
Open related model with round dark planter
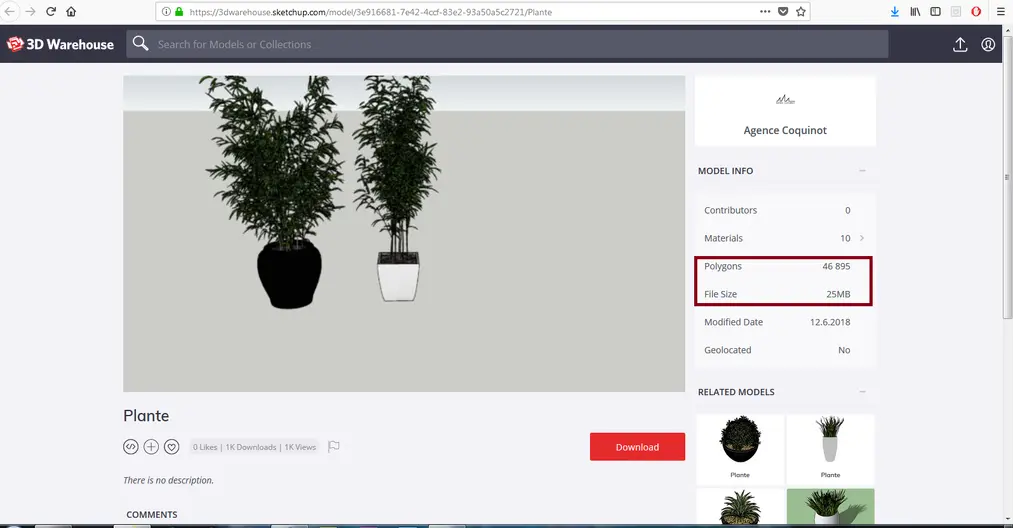click(x=740, y=449)
